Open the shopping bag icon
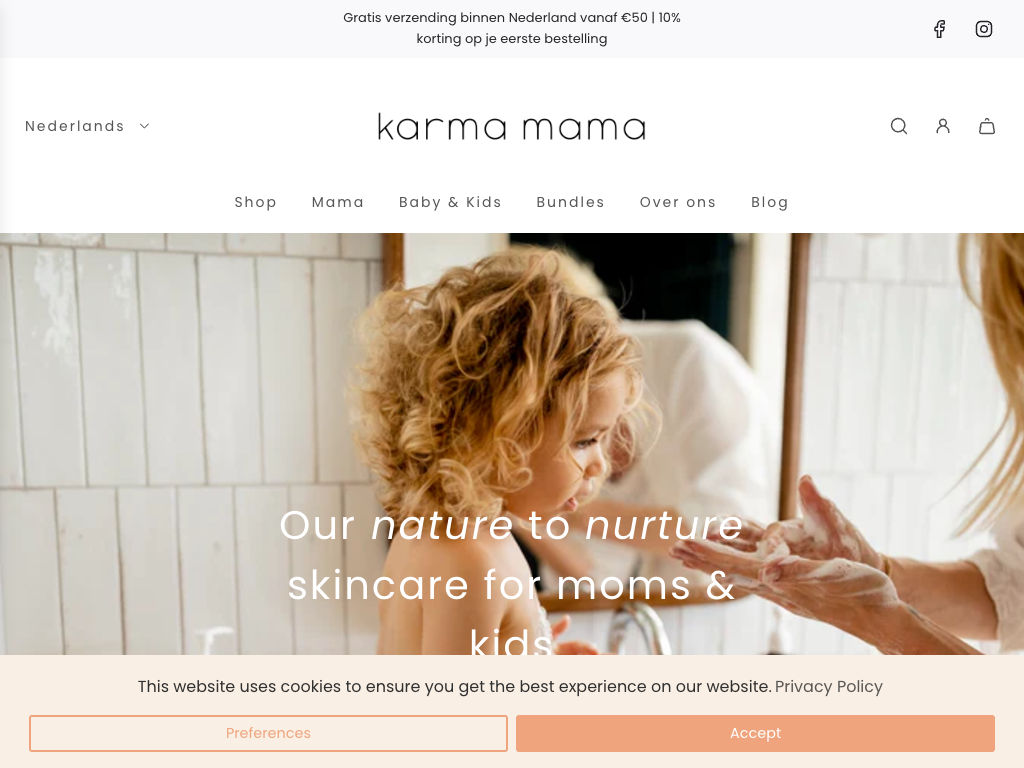1024x768 pixels. pyautogui.click(x=987, y=126)
